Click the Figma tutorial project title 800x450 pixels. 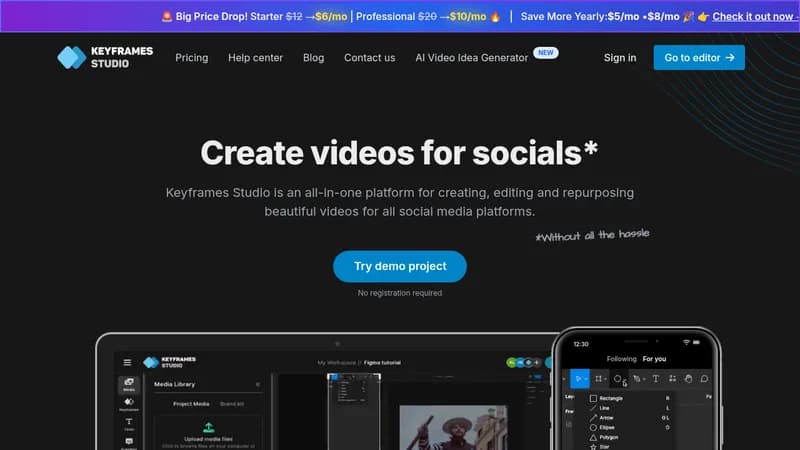point(382,363)
